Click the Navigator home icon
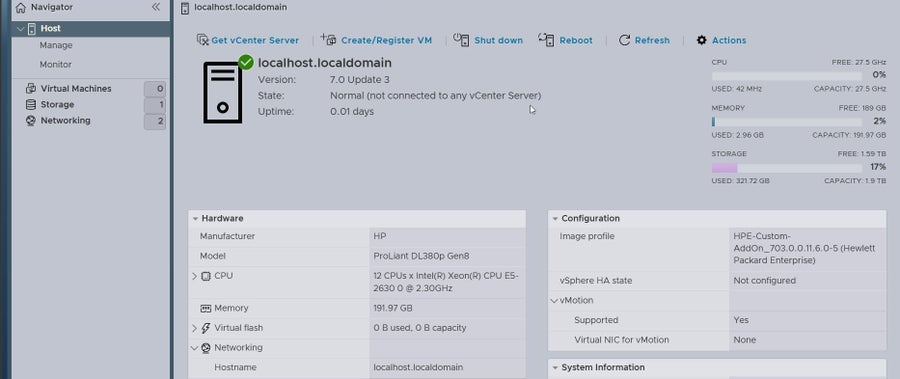The height and width of the screenshot is (379, 900). (21, 7)
